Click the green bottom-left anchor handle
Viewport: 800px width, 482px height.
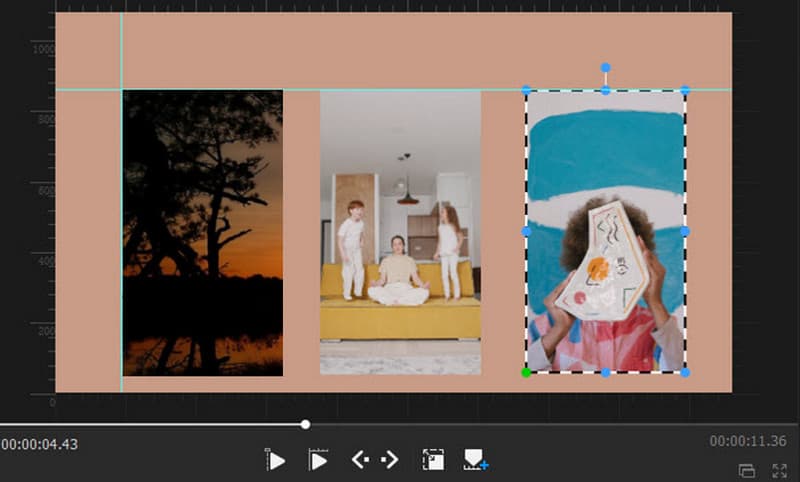[527, 373]
